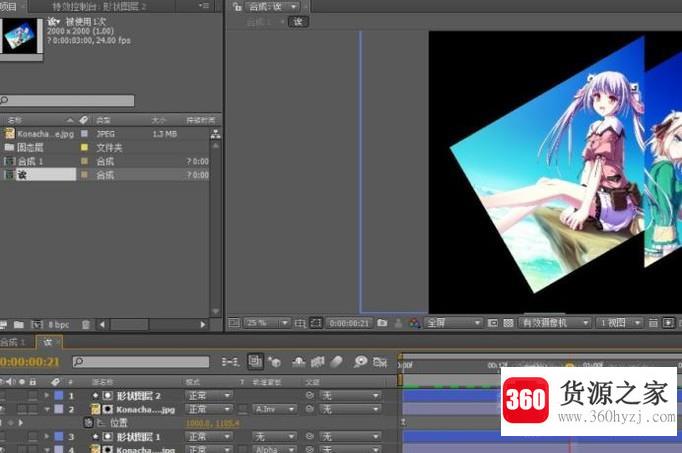682x453 pixels.
Task: Toggle pixel aspect ratio correction
Action: [653, 323]
